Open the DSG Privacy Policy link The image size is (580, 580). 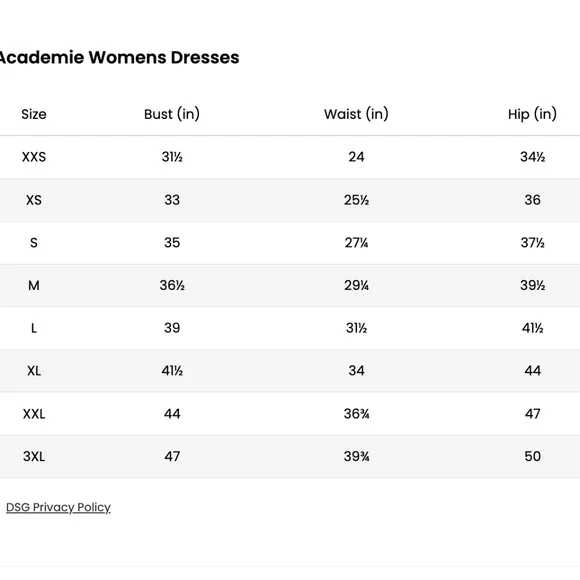(x=58, y=507)
